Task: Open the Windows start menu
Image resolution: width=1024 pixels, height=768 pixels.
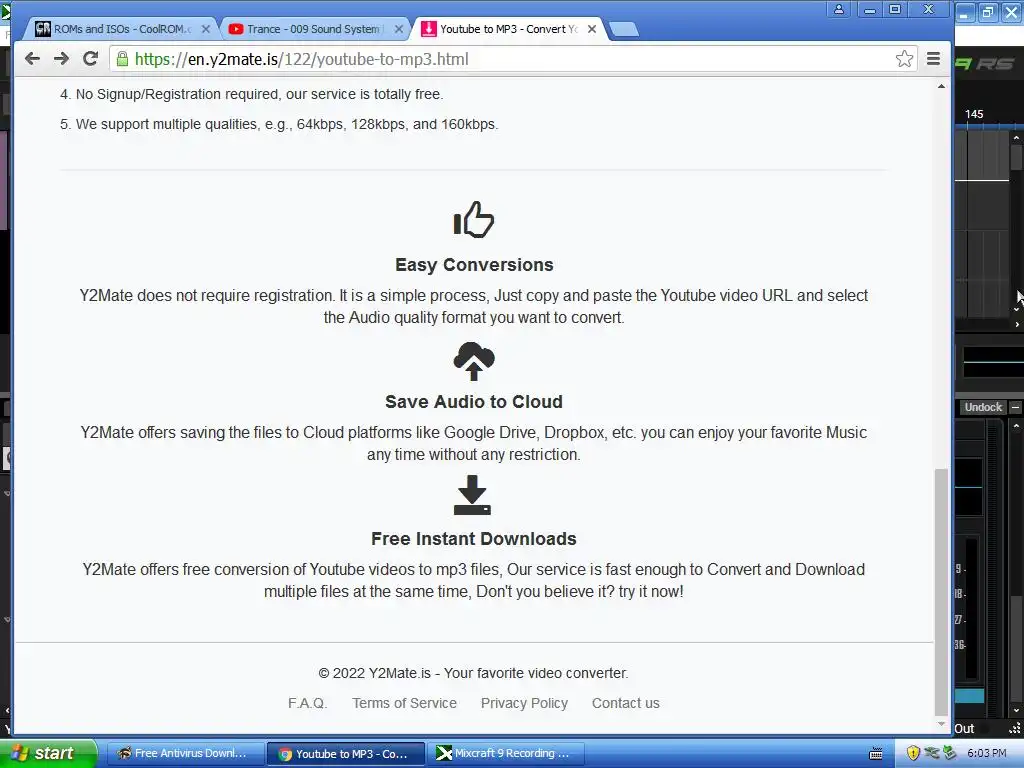Action: click(48, 753)
